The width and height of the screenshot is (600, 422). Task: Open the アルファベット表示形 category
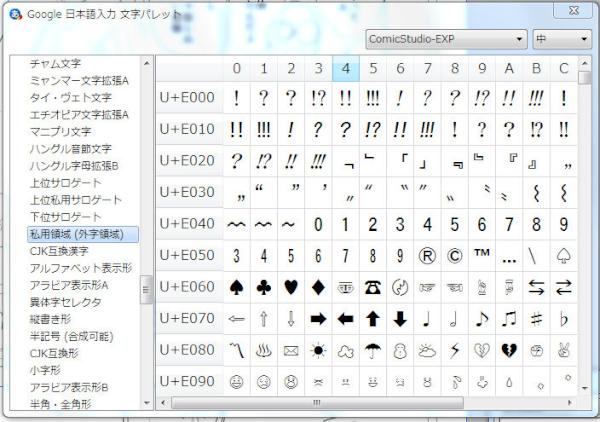click(x=81, y=268)
